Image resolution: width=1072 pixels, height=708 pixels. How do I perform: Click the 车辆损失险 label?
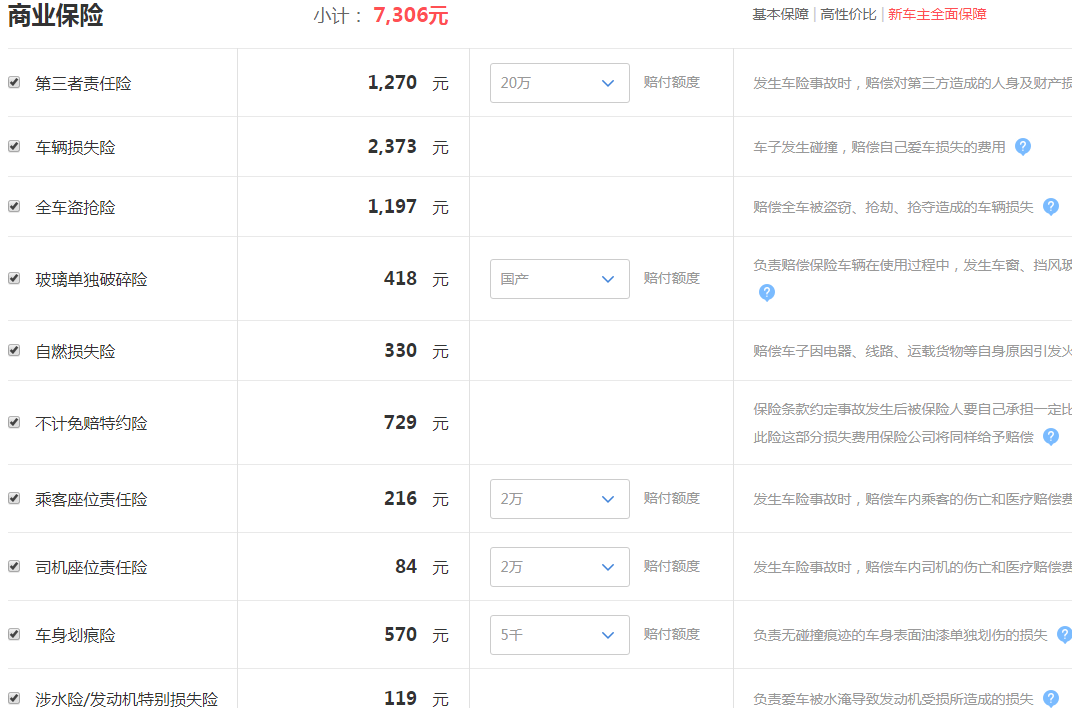(x=75, y=148)
